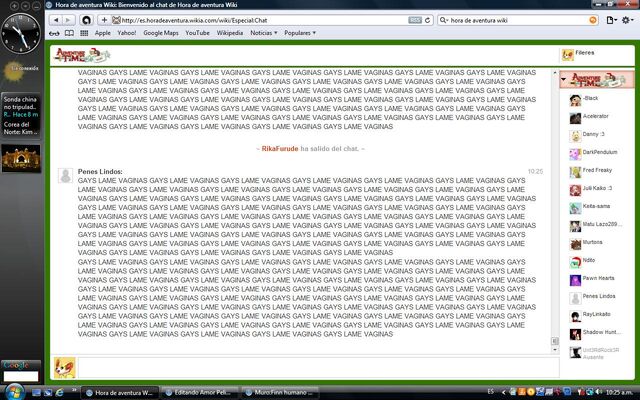Click the RikaFurude username link

[x=280, y=149]
